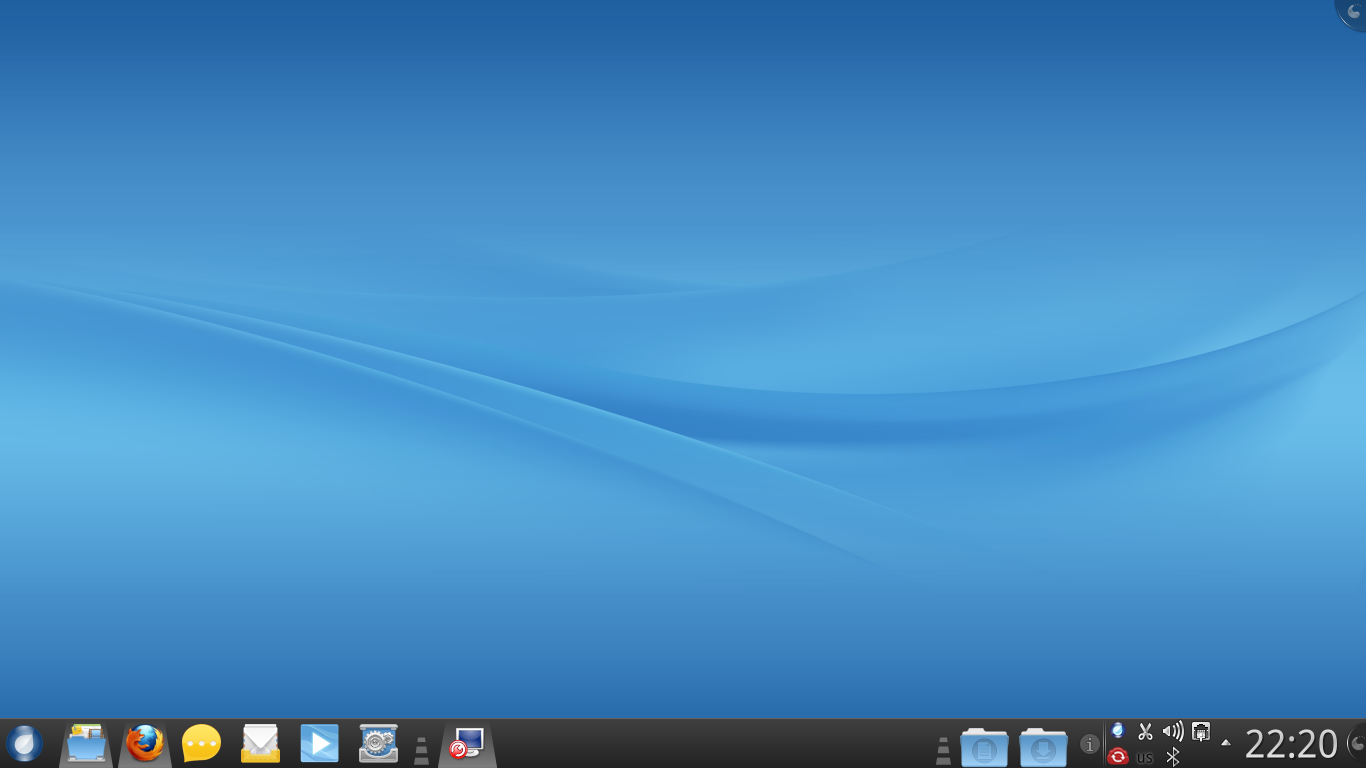The image size is (1366, 768).
Task: Open the volume control in the tray
Action: [x=1172, y=731]
